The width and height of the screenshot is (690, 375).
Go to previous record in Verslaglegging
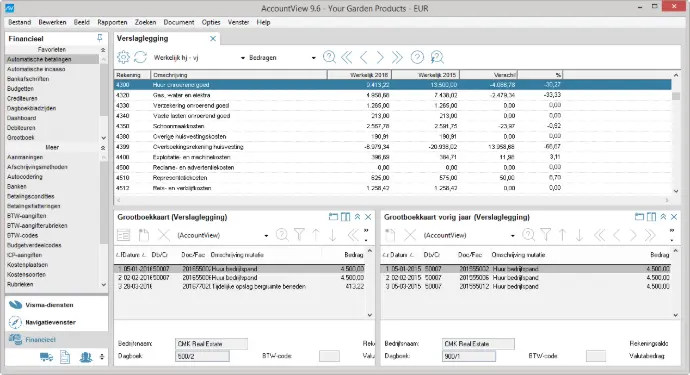click(x=363, y=57)
